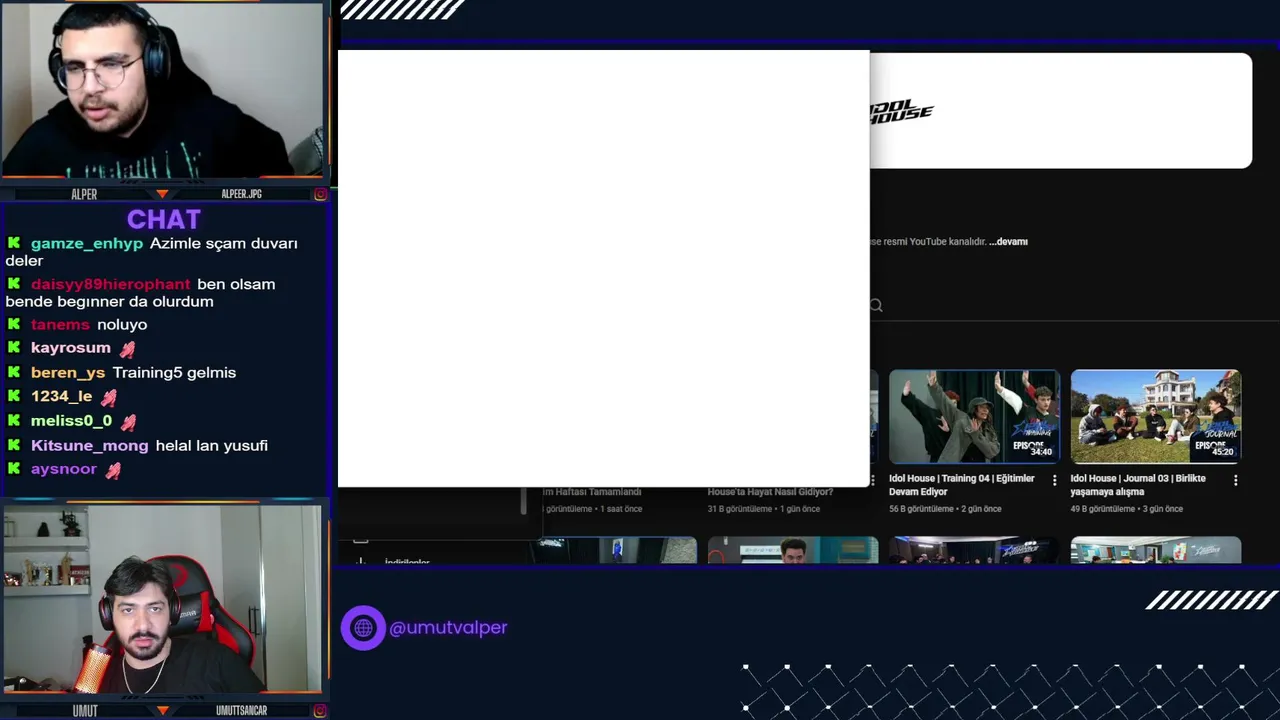1280x720 pixels.
Task: Click username tanems in chat
Action: tap(60, 324)
